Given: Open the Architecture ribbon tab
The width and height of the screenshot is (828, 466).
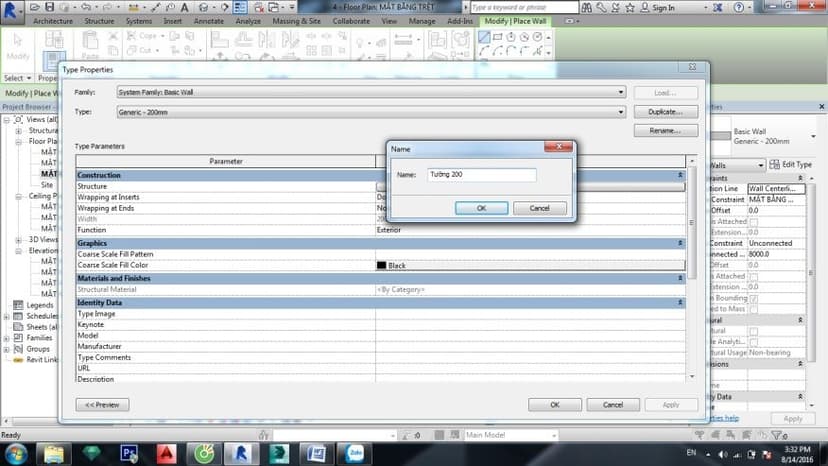Looking at the screenshot, I should pos(53,21).
